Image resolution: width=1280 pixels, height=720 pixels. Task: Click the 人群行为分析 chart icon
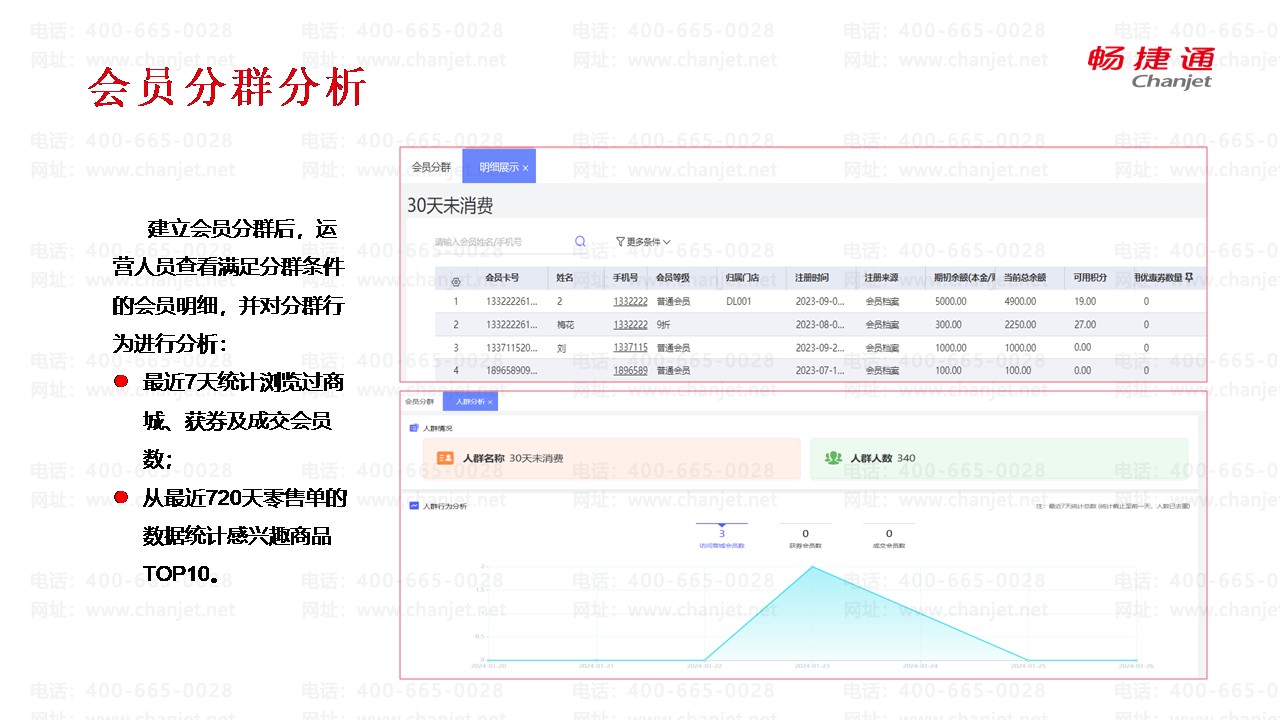[413, 506]
